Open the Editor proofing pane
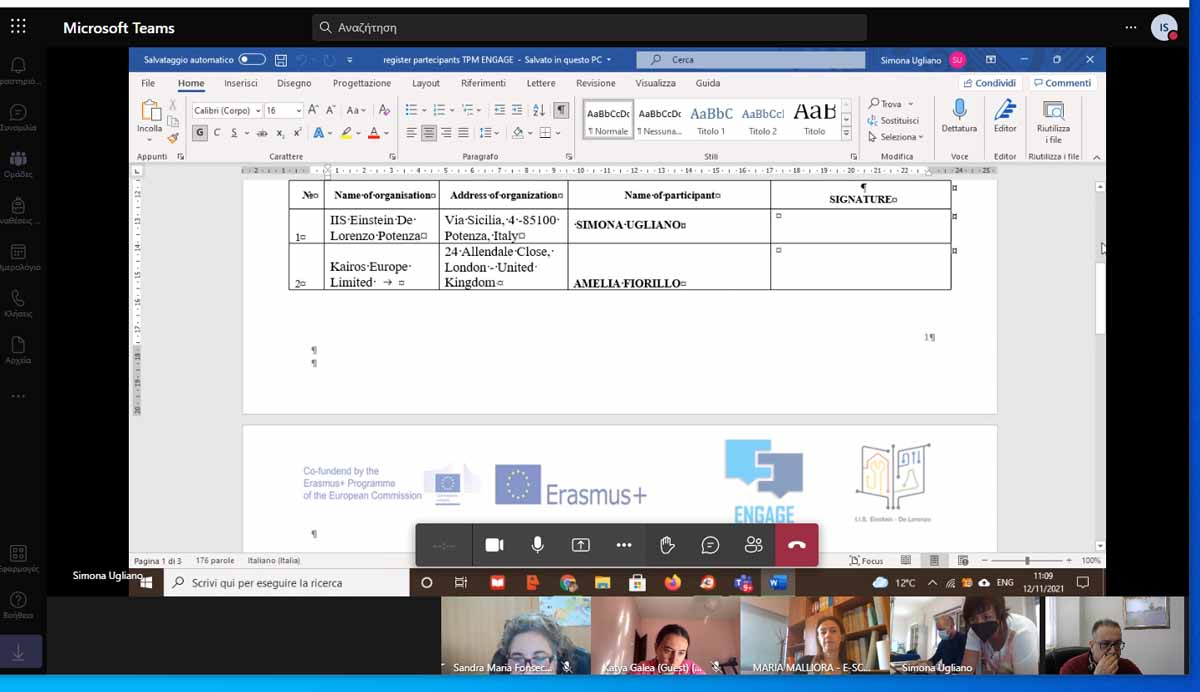Screen dimensions: 1200x692 click(x=1005, y=115)
